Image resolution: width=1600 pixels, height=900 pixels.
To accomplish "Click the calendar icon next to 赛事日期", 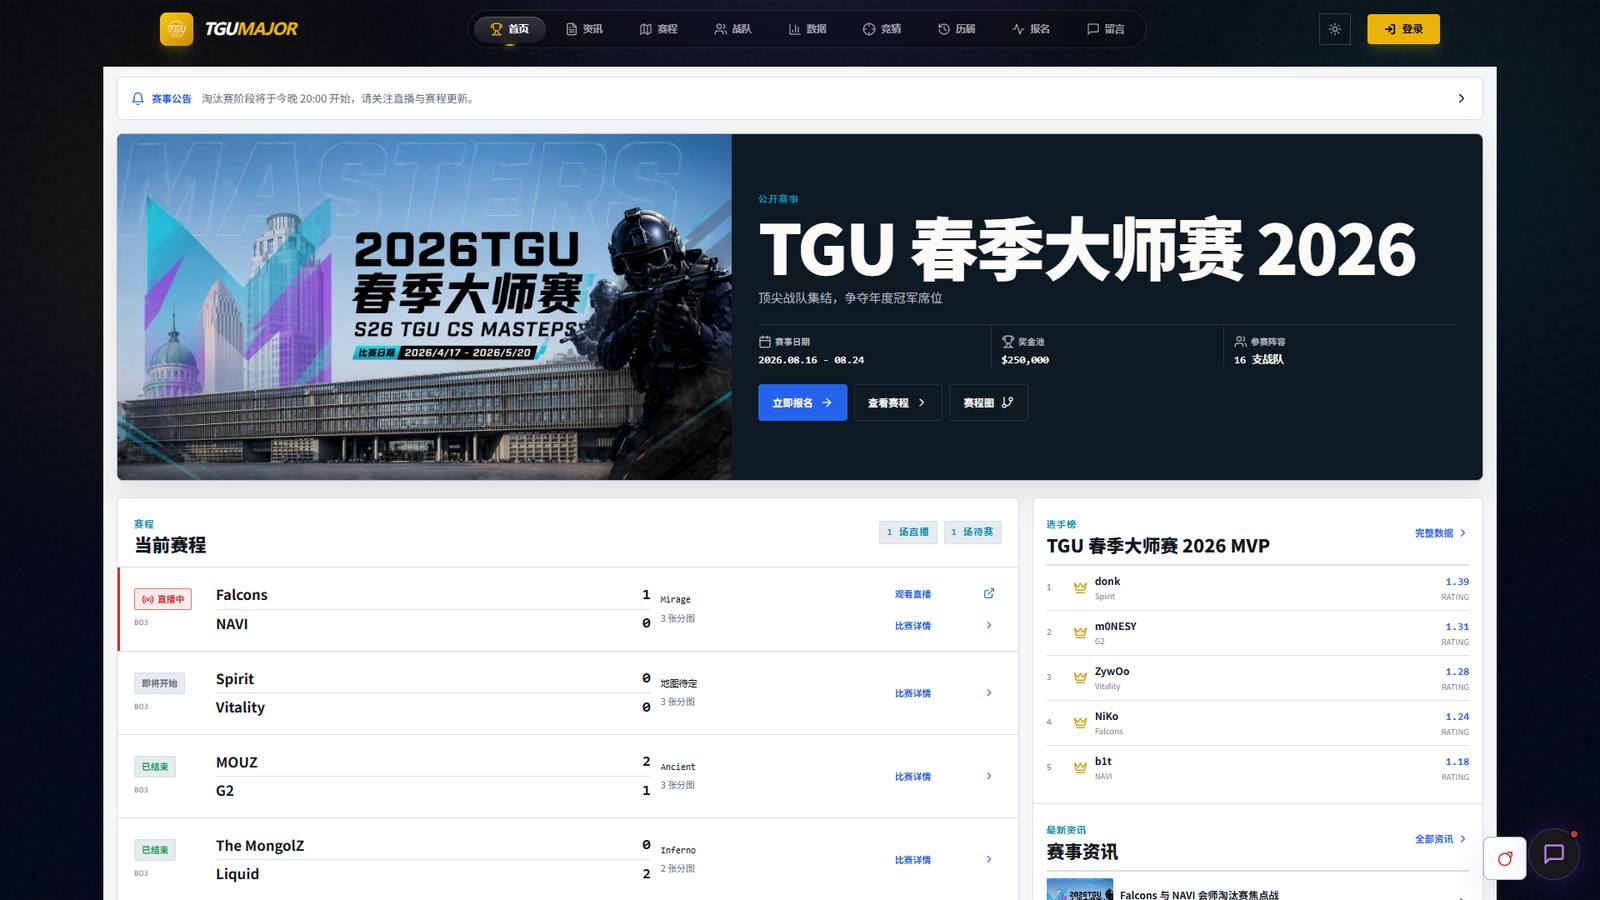I will 765,342.
